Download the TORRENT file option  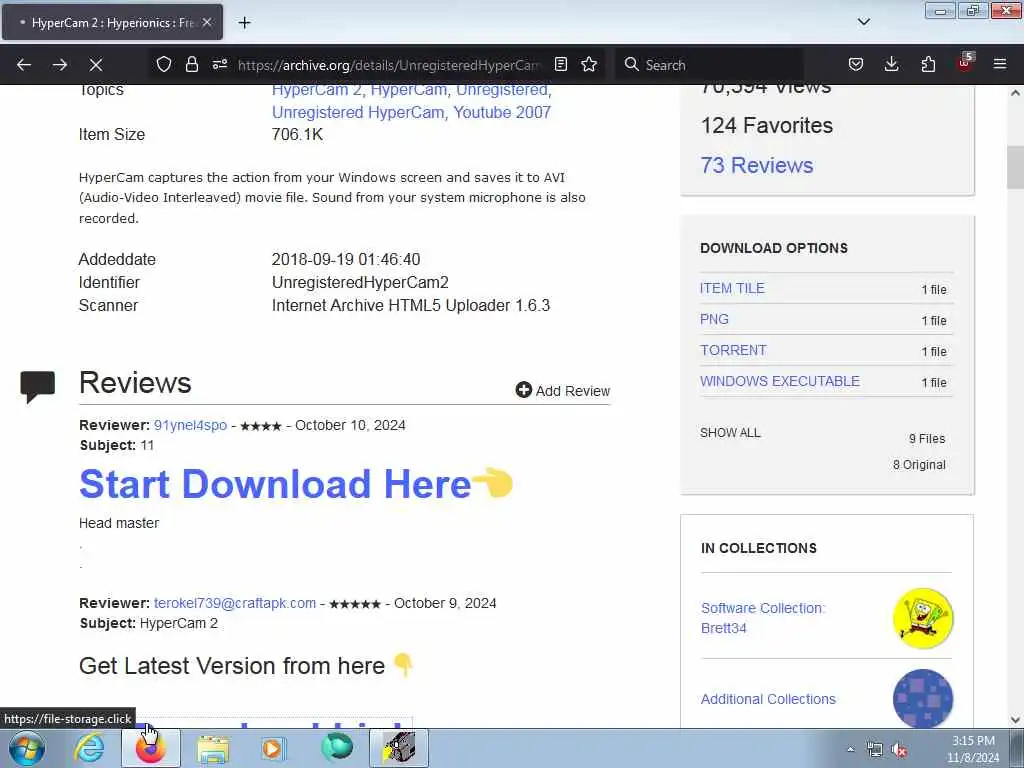coord(733,350)
